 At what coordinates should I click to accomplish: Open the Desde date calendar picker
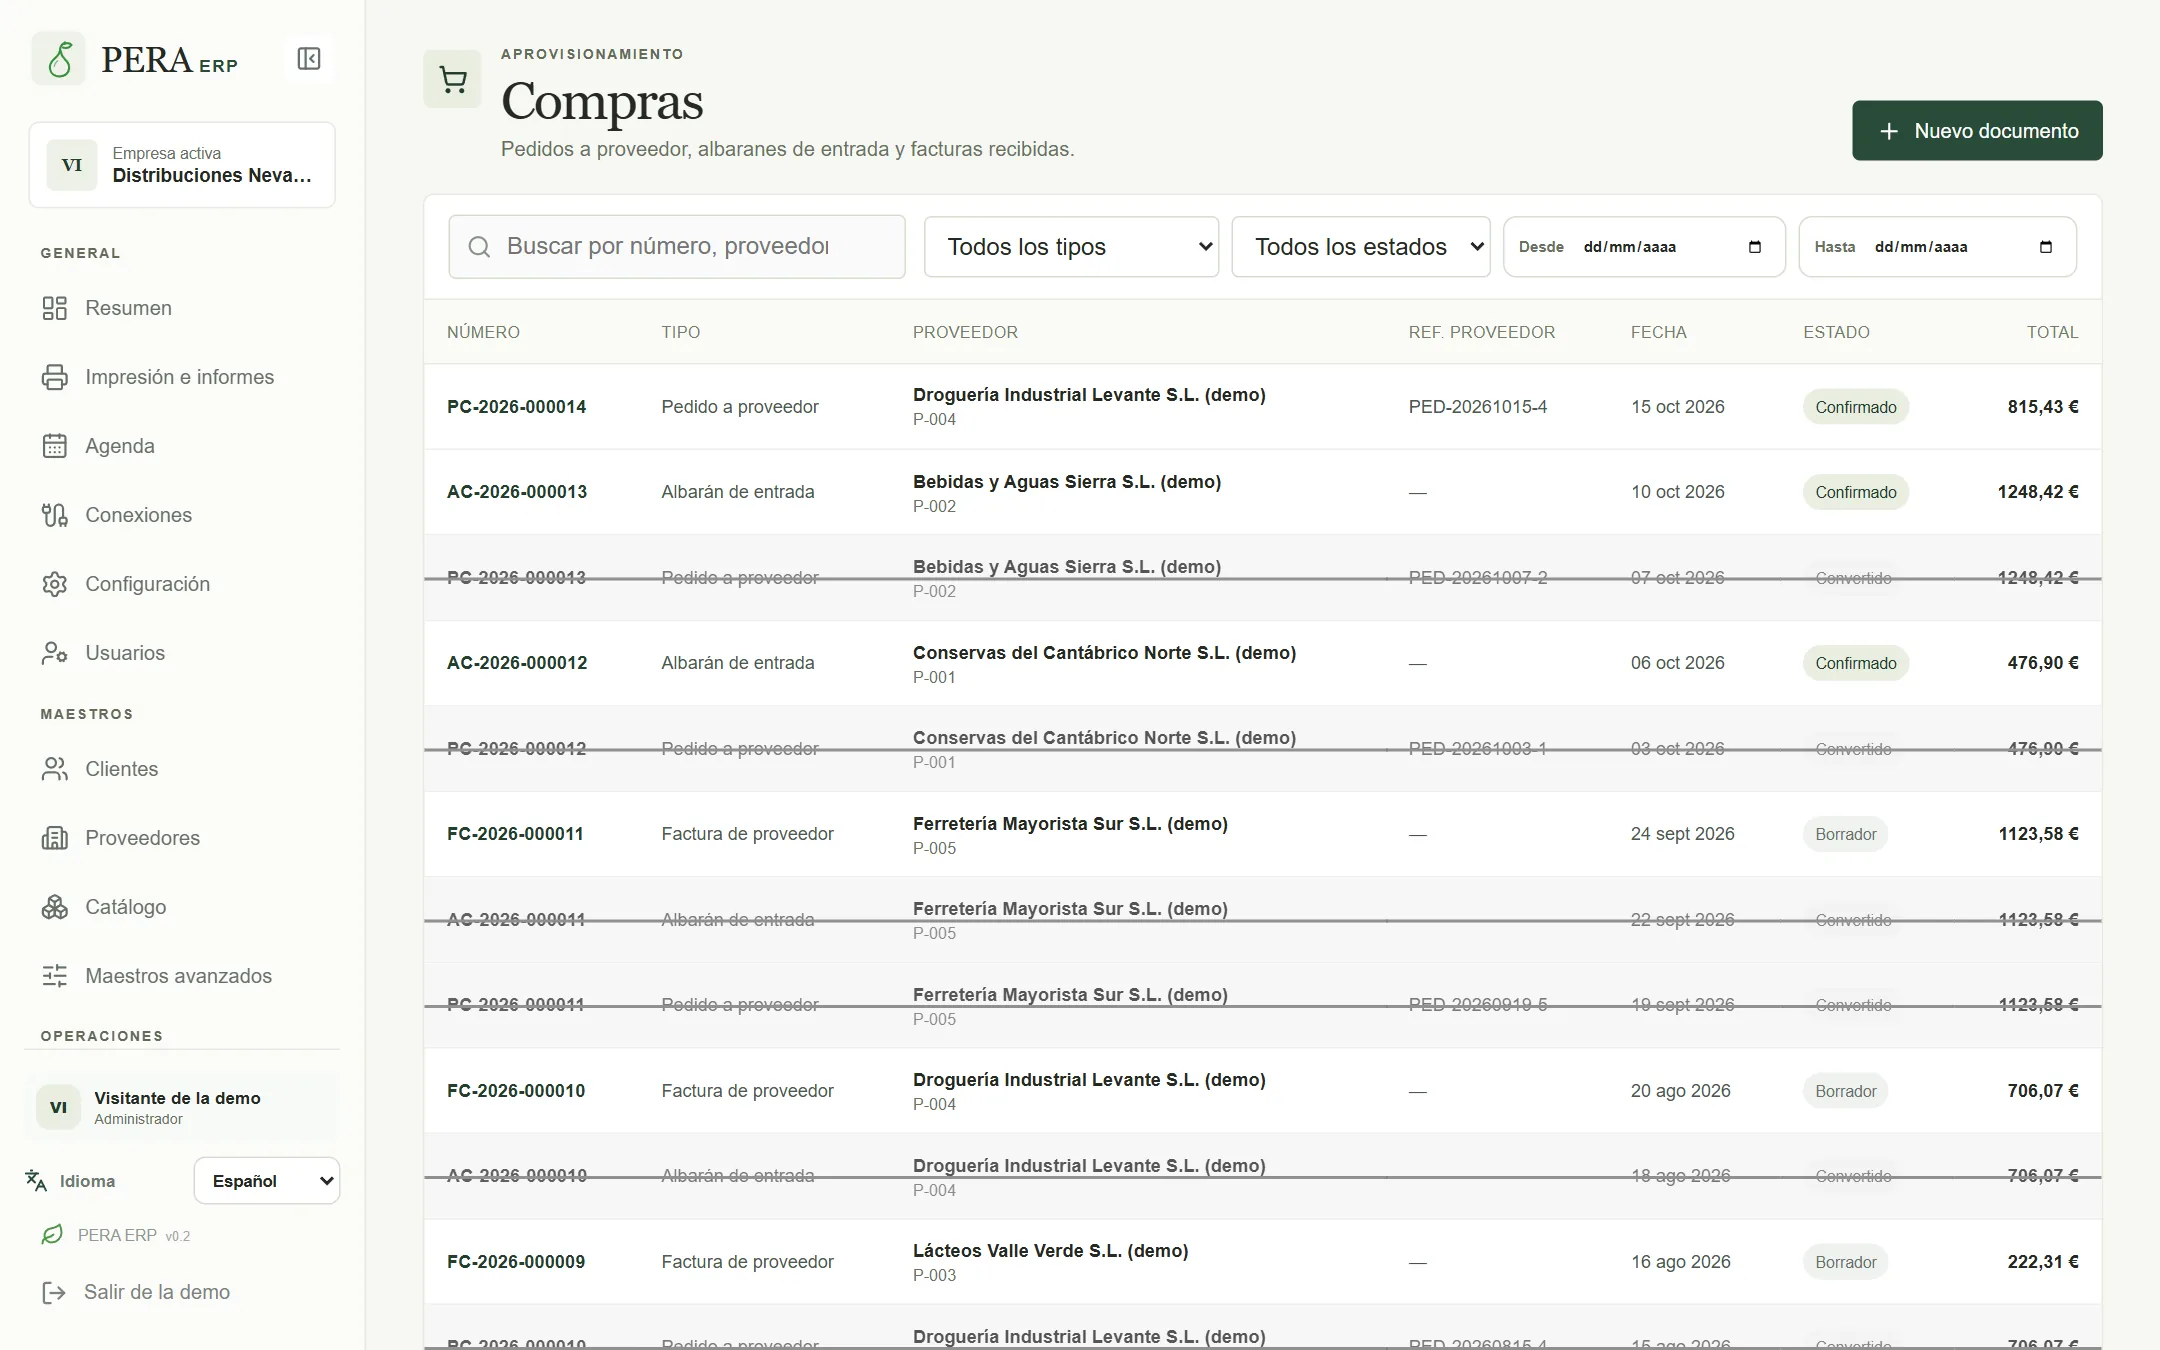point(1755,247)
